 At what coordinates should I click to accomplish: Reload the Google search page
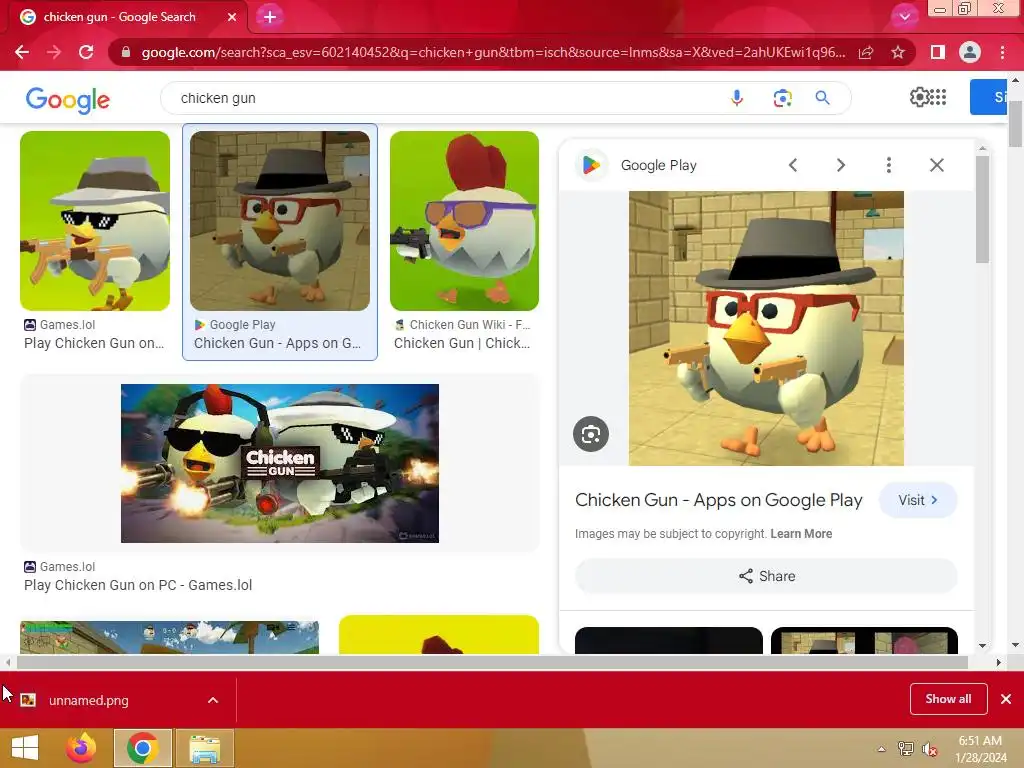[86, 52]
